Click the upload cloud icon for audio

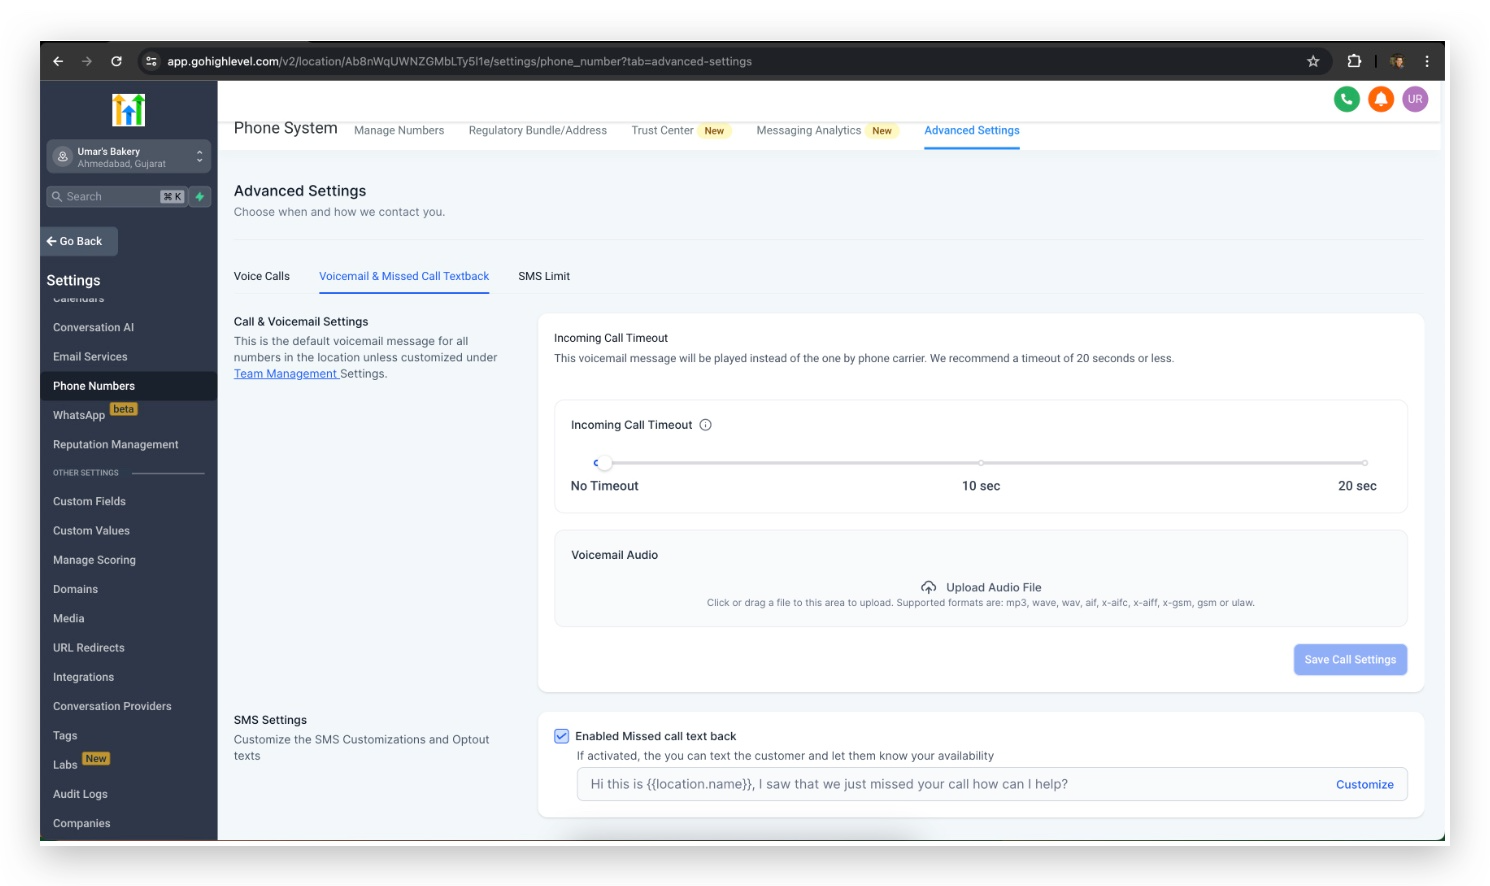929,587
